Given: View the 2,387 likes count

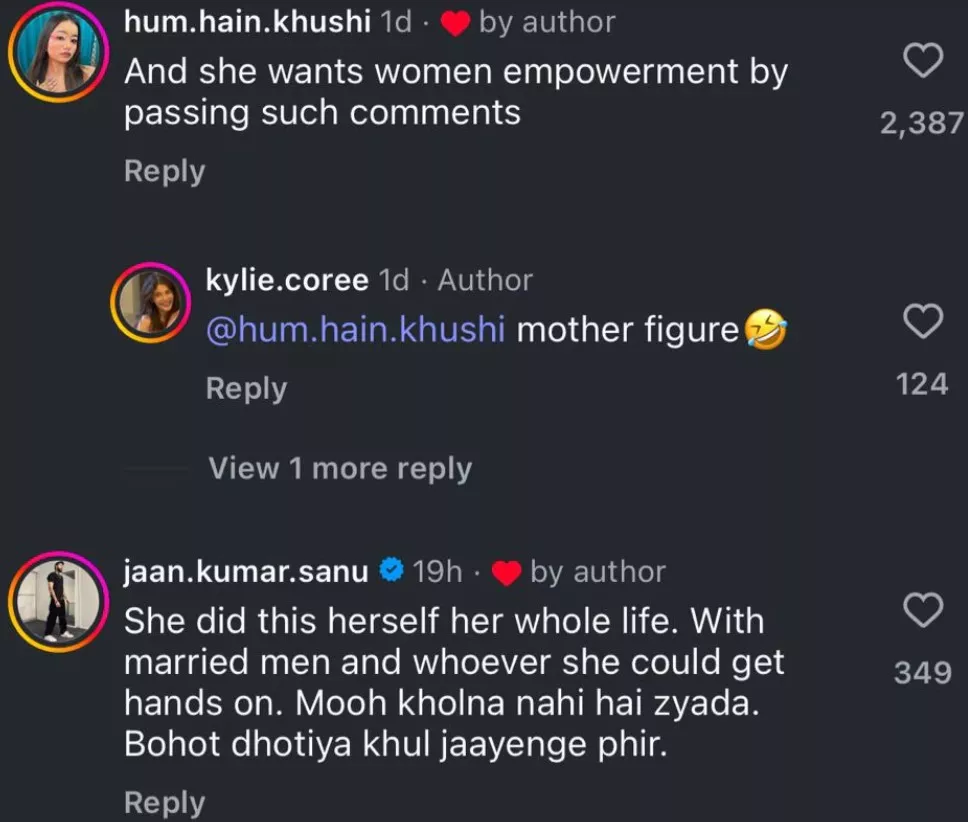Looking at the screenshot, I should pyautogui.click(x=921, y=124).
